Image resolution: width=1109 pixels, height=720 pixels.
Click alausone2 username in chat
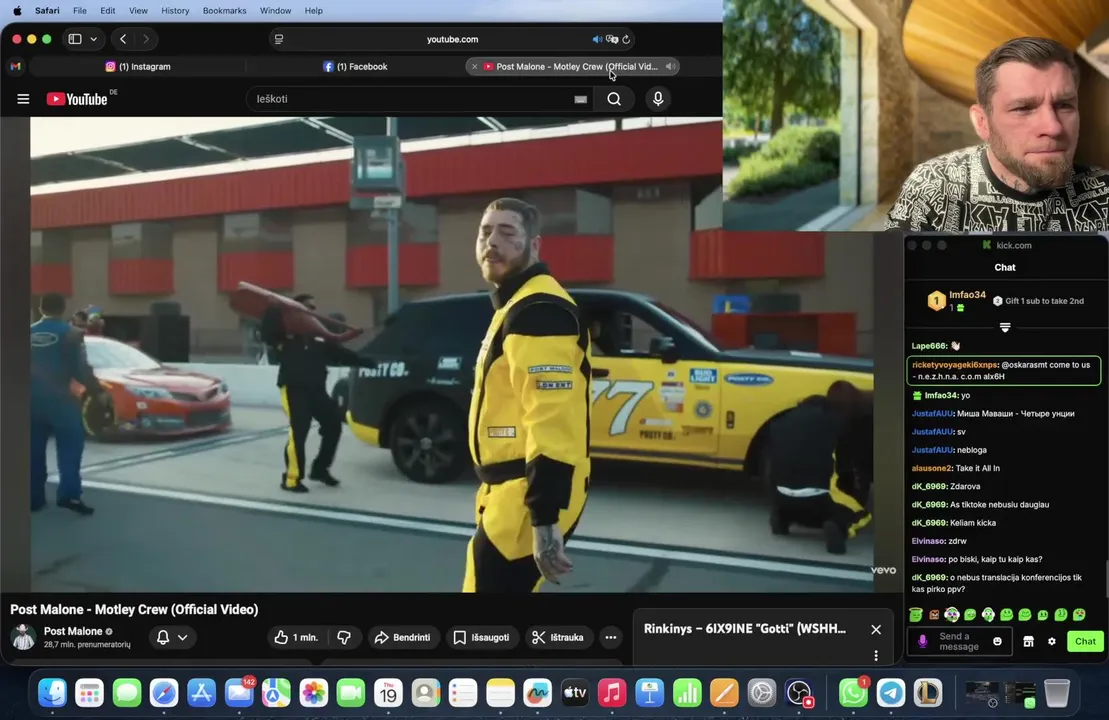click(931, 468)
